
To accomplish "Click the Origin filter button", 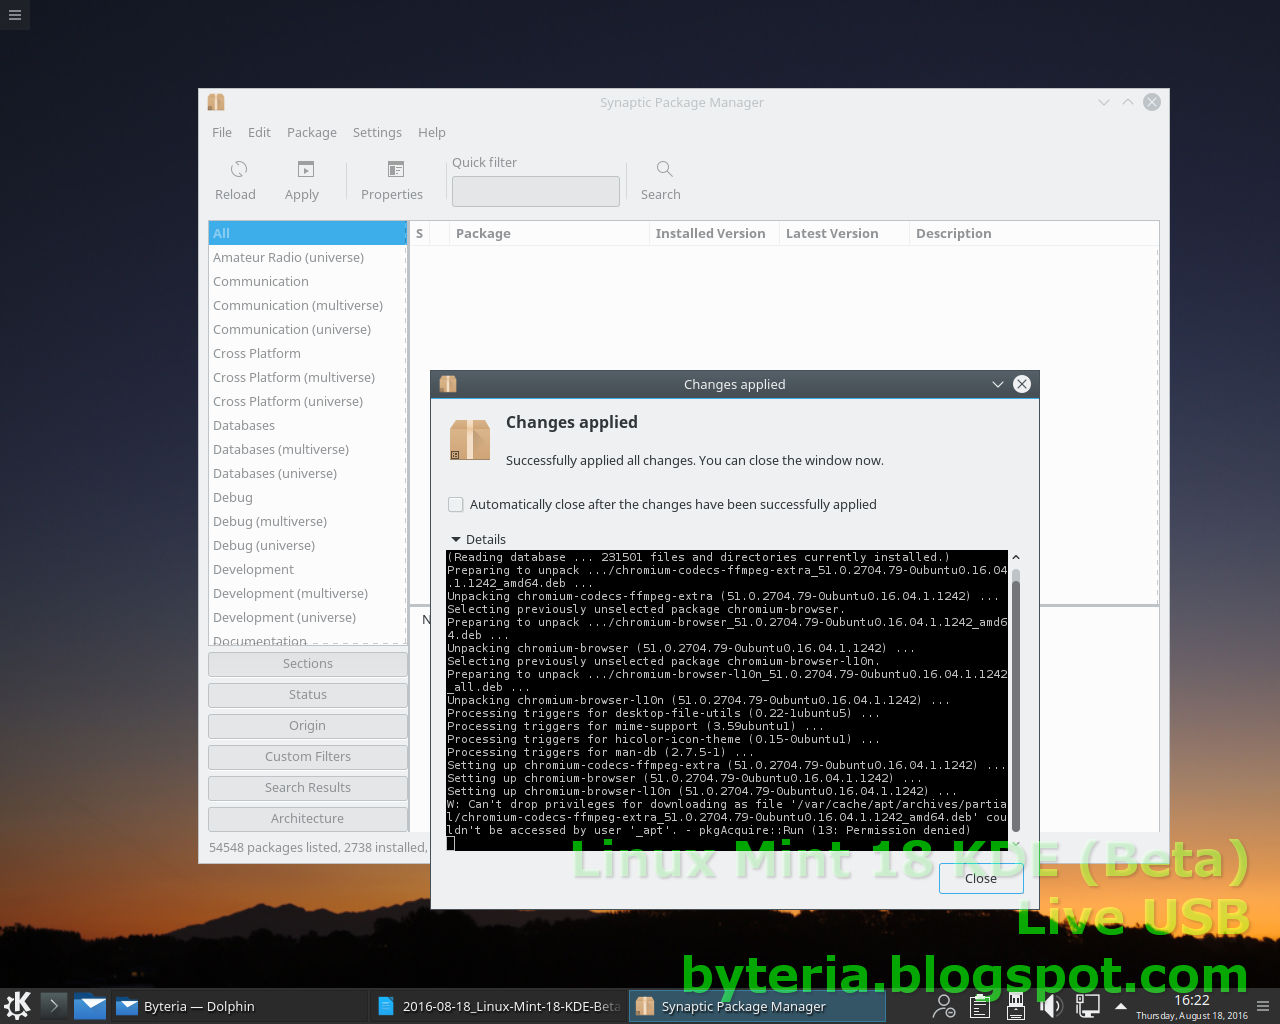I will tap(308, 726).
